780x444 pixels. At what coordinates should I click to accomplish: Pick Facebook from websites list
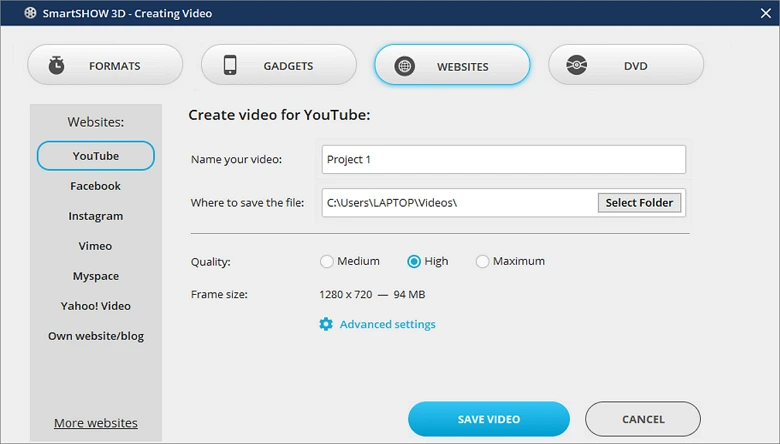tap(96, 186)
